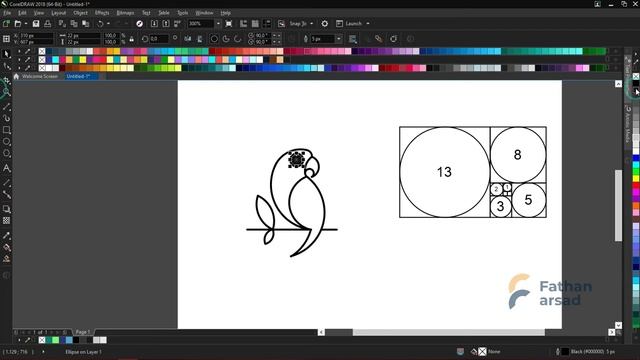Select the Freehand tool

point(7,107)
